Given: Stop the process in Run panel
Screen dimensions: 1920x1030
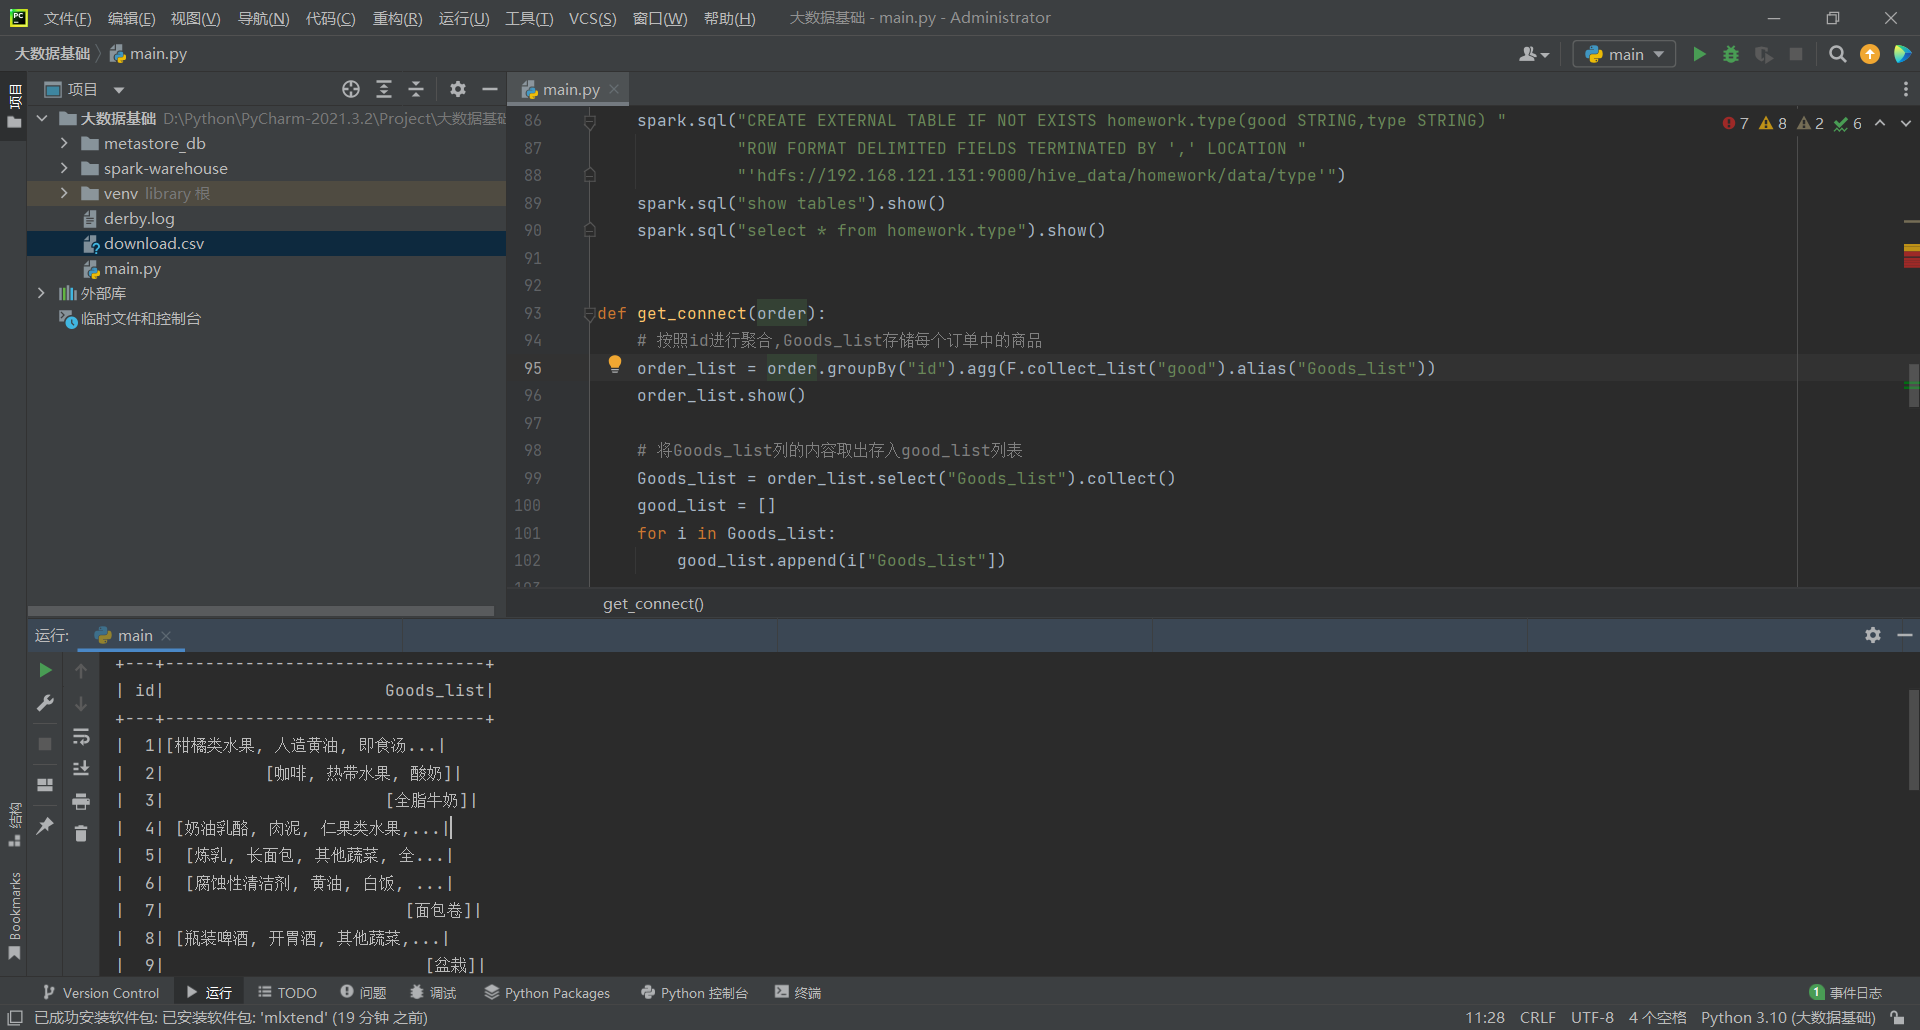Looking at the screenshot, I should (x=45, y=744).
